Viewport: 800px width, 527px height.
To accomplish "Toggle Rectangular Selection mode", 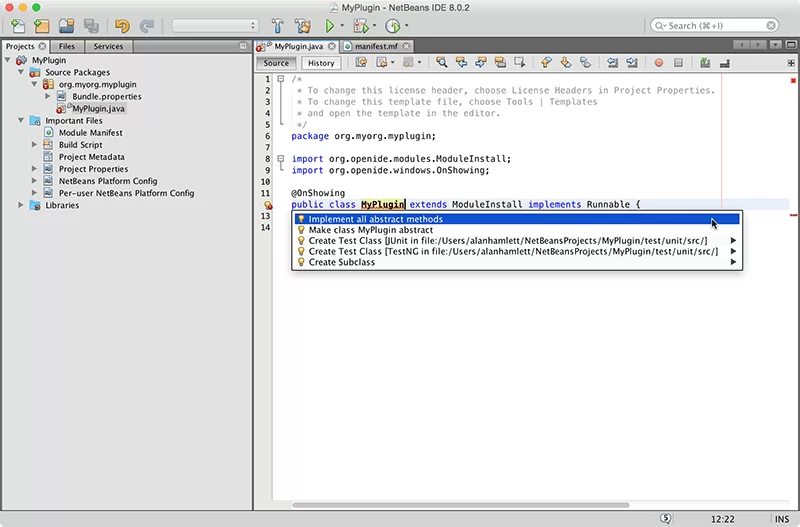I will click(x=519, y=63).
